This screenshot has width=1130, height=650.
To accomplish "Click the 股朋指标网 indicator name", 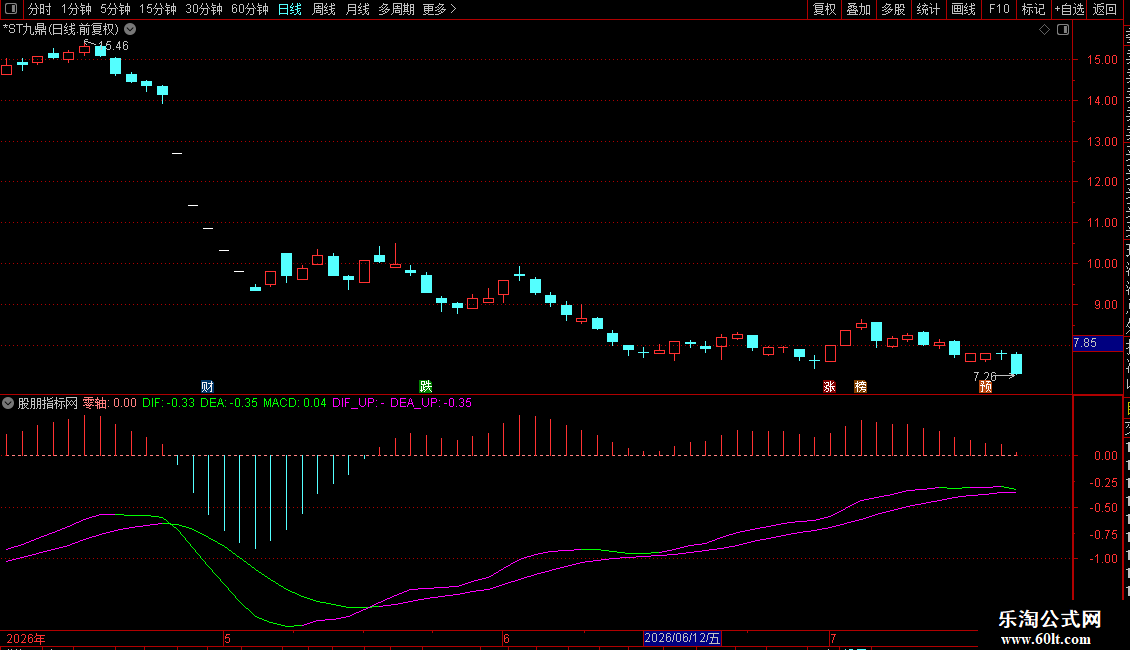I will tap(48, 404).
